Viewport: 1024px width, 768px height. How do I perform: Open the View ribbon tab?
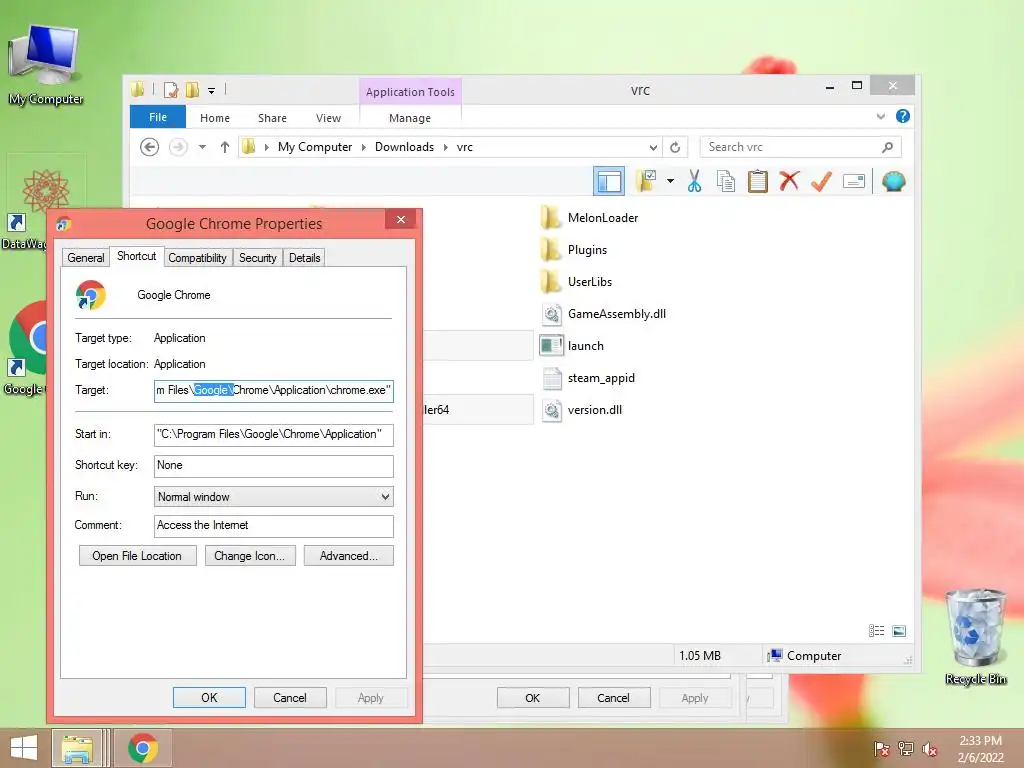click(x=328, y=118)
